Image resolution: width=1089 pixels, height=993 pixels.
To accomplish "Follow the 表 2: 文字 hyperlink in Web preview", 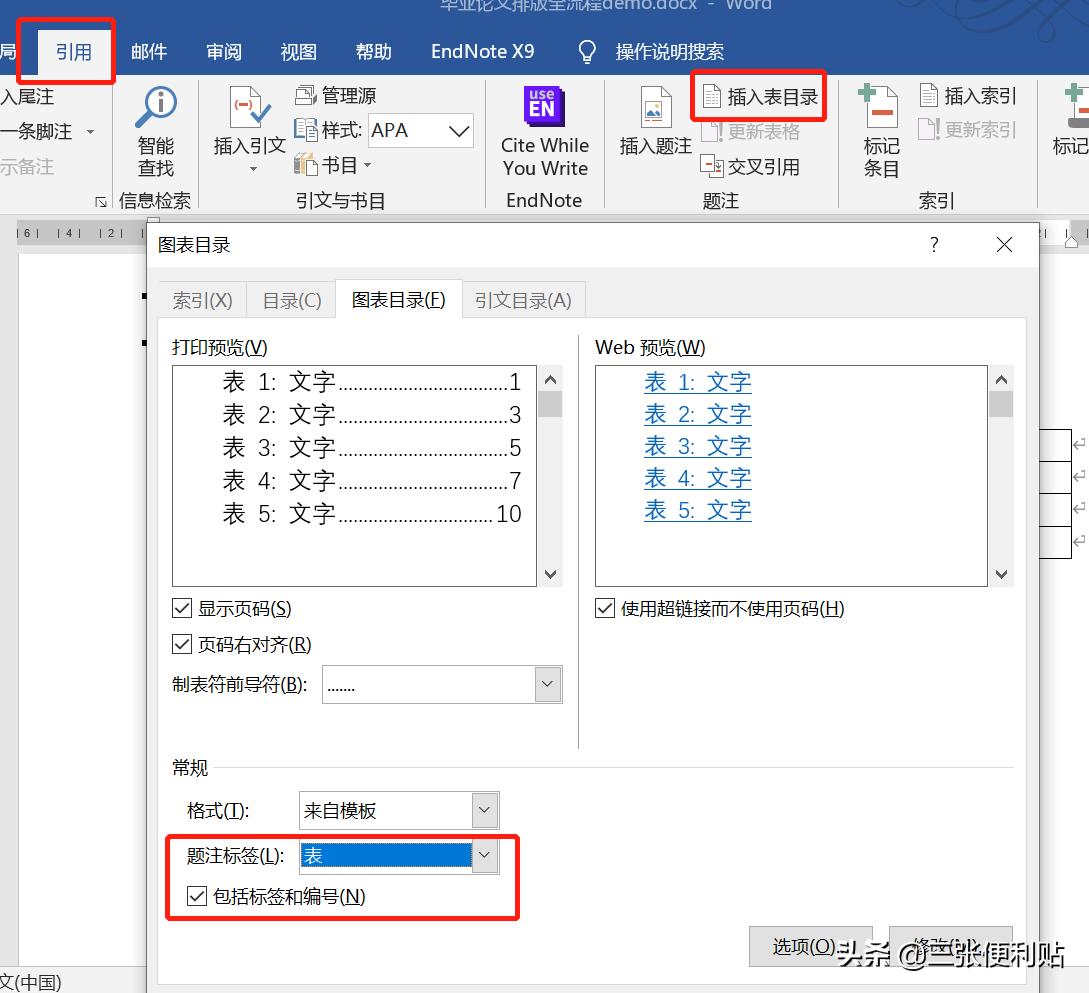I will pyautogui.click(x=697, y=413).
